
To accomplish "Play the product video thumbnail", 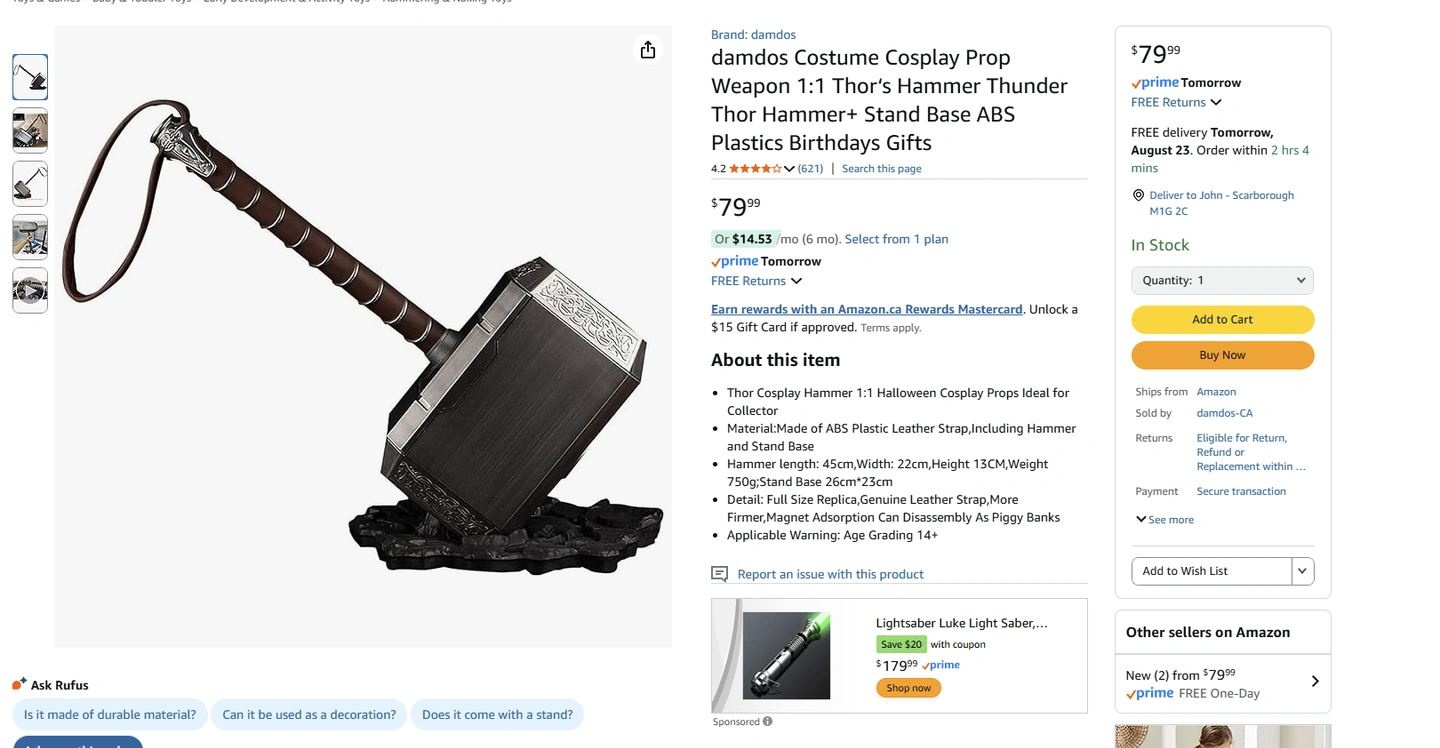I will point(30,291).
